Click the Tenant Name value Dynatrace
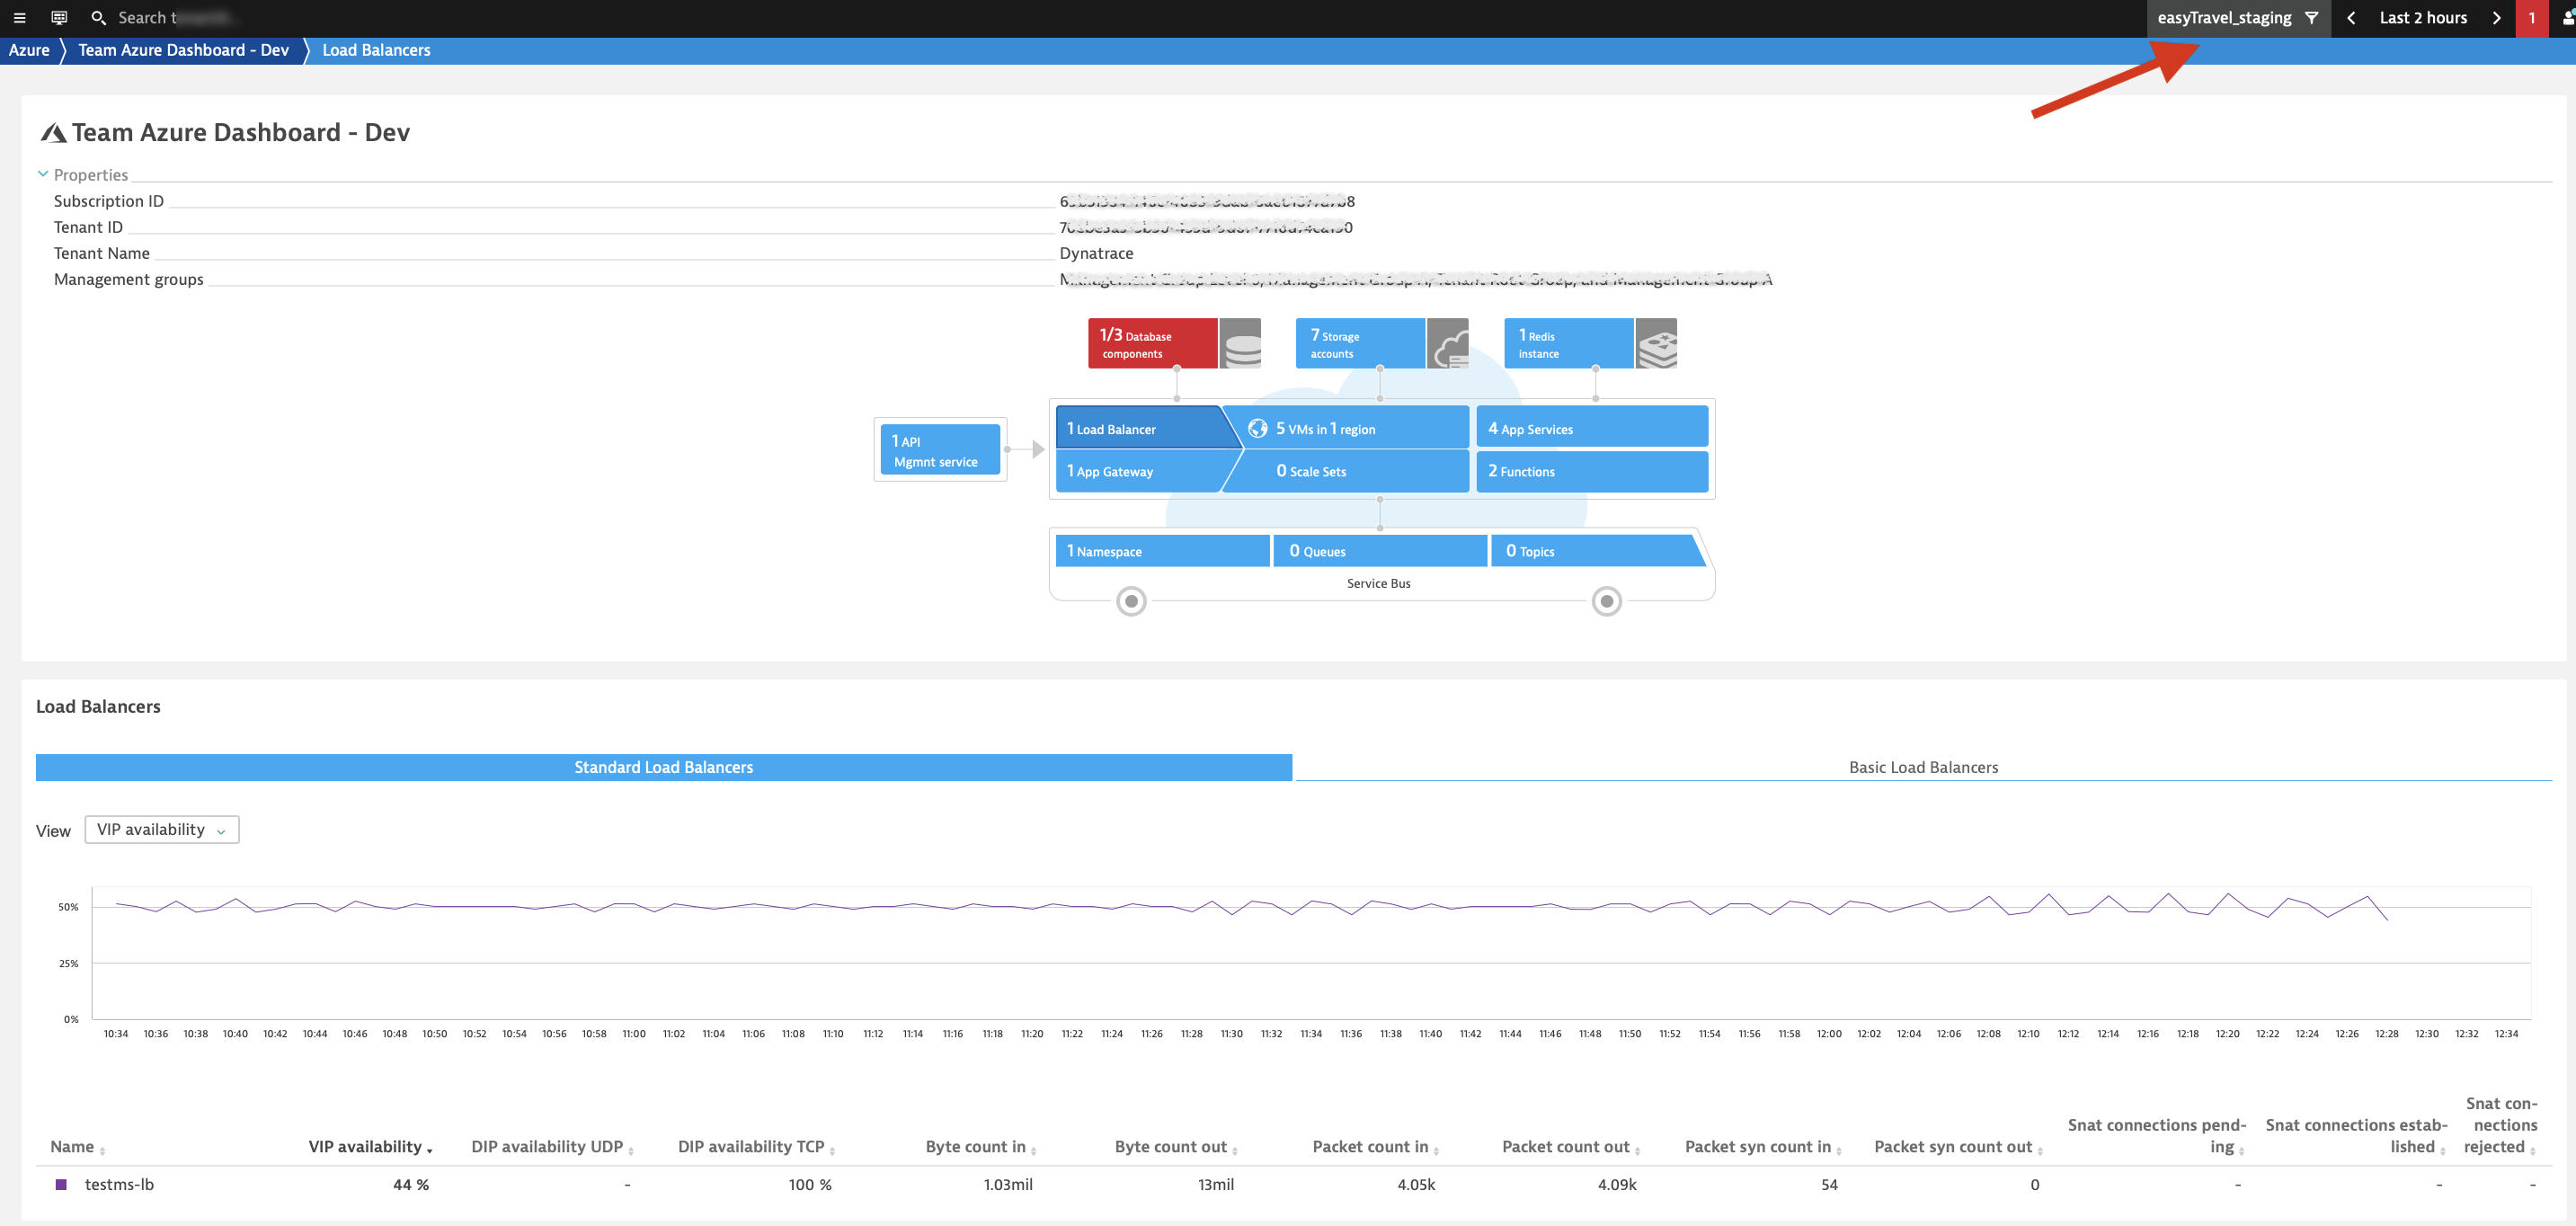 coord(1096,253)
